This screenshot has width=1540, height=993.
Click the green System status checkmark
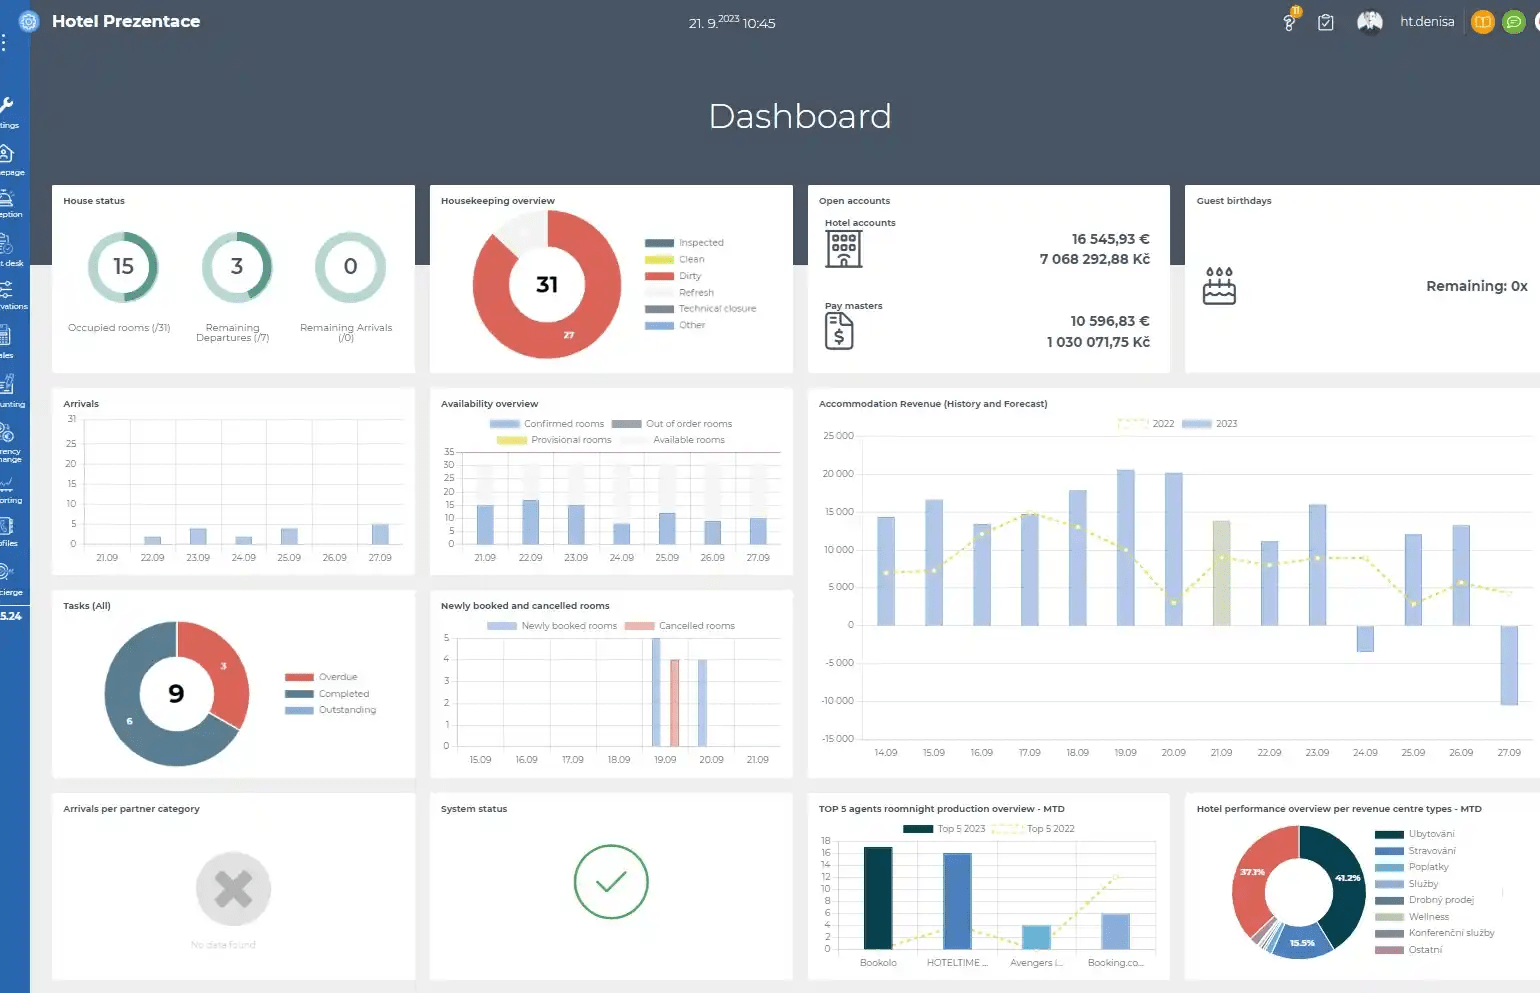(611, 882)
